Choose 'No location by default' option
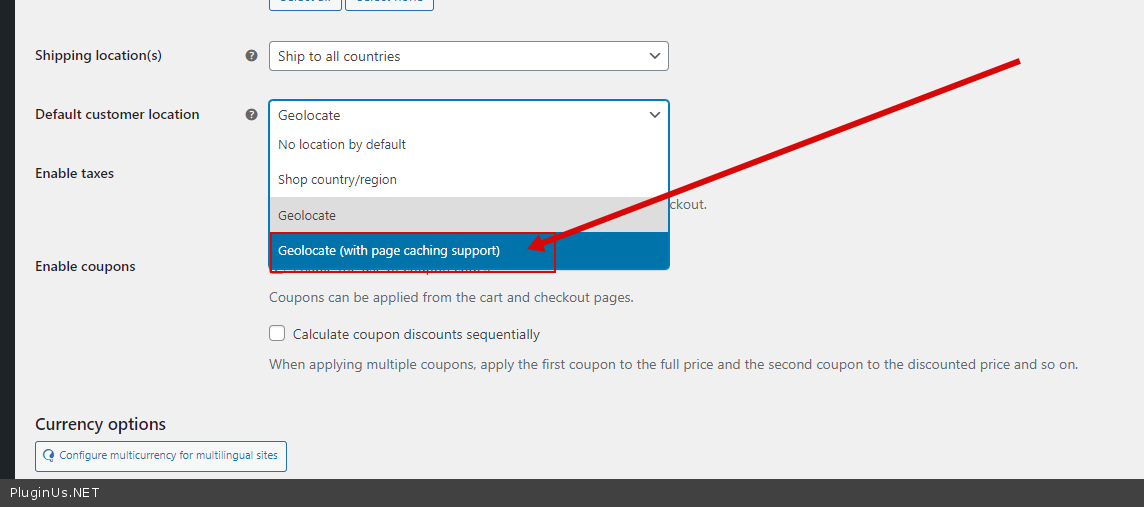 point(342,145)
